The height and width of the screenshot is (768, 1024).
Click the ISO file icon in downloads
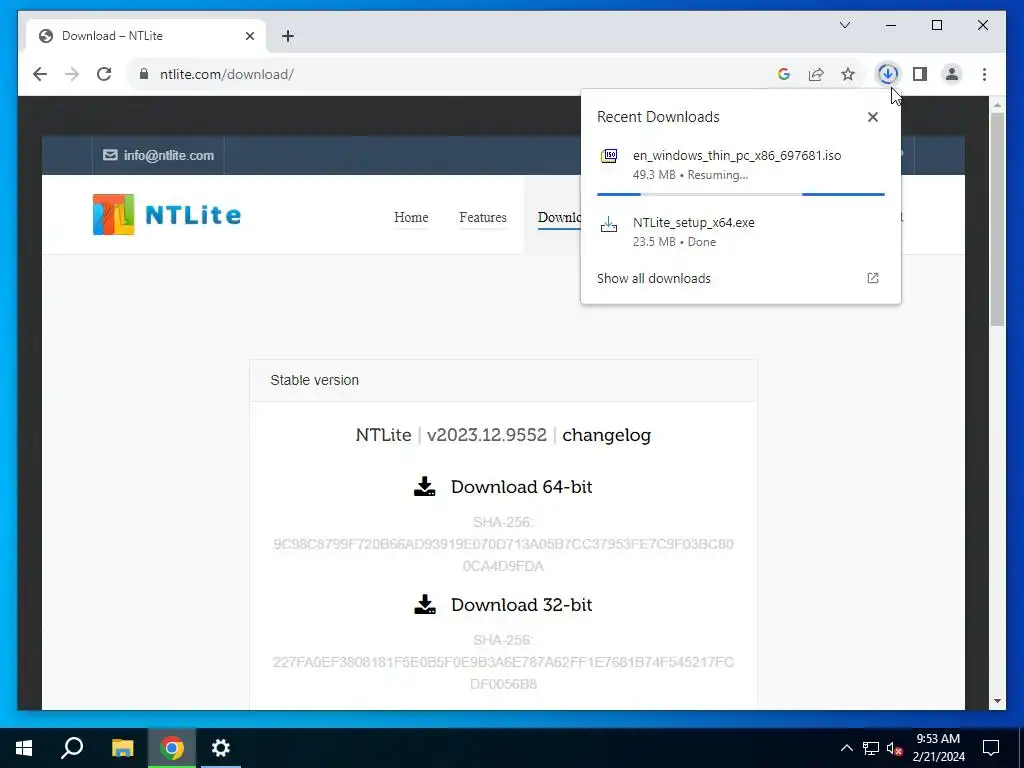point(609,156)
